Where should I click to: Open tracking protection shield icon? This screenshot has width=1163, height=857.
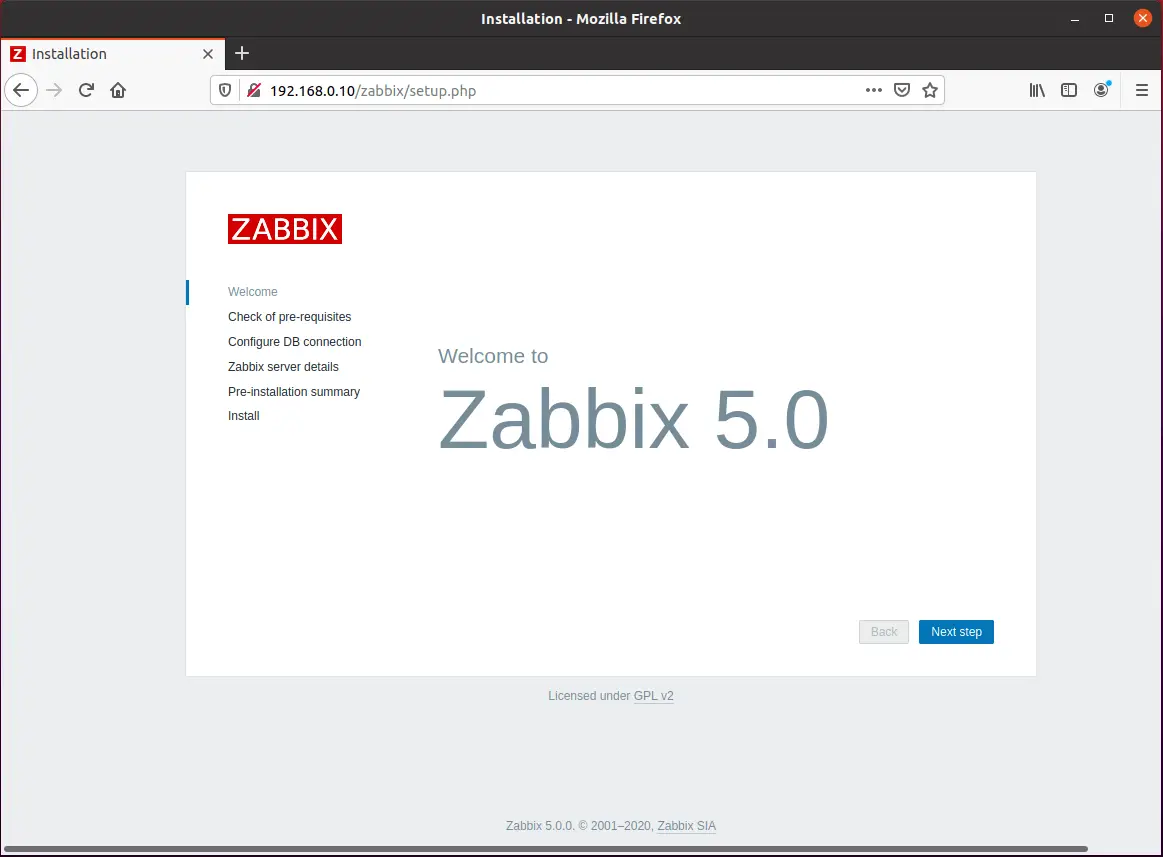(225, 91)
